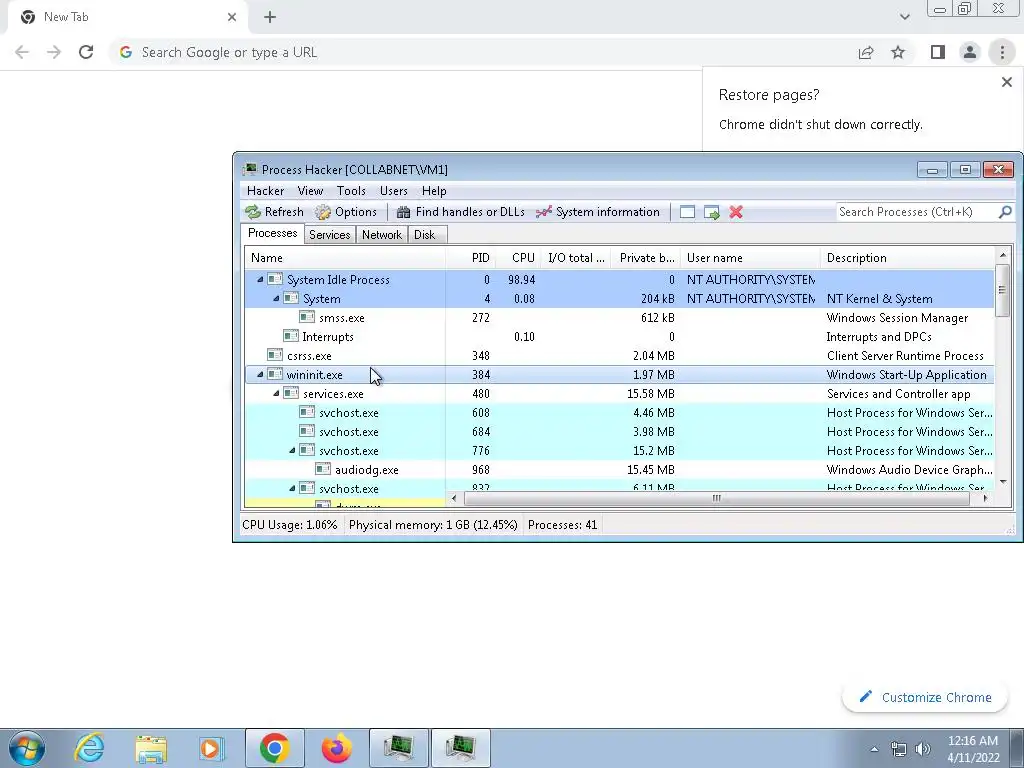Sort by the Name column header

click(x=345, y=258)
